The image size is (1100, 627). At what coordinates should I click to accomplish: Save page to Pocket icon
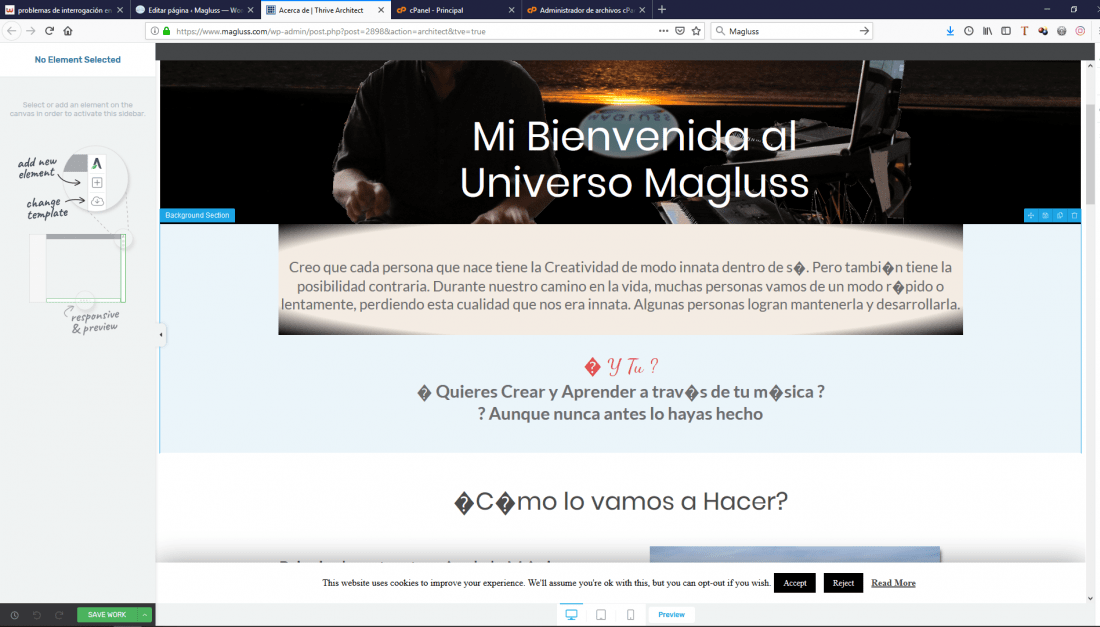tap(680, 31)
